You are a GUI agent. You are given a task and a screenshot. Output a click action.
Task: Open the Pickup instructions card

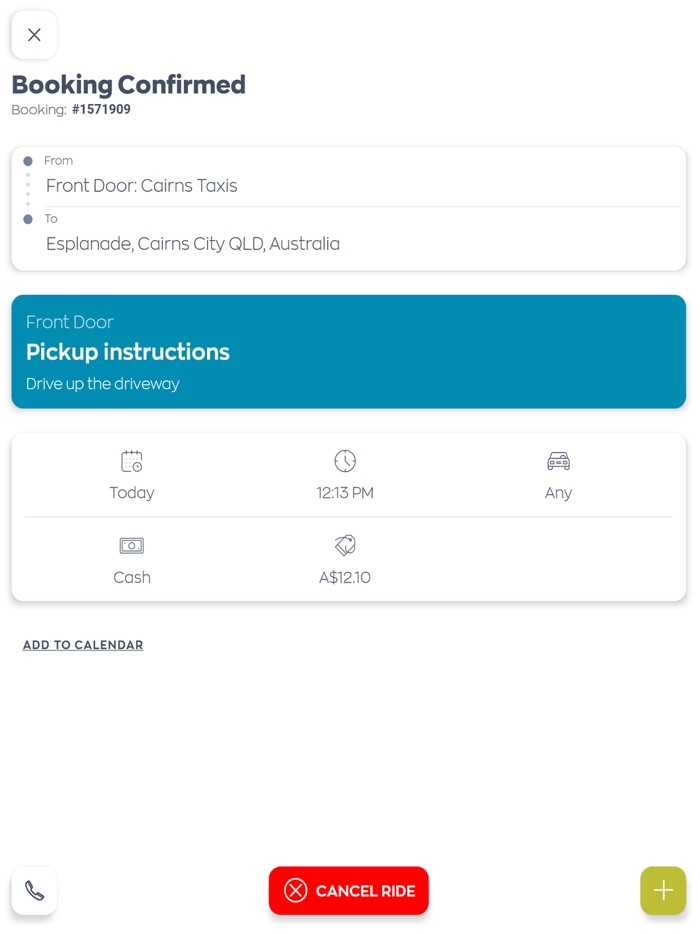(x=348, y=352)
